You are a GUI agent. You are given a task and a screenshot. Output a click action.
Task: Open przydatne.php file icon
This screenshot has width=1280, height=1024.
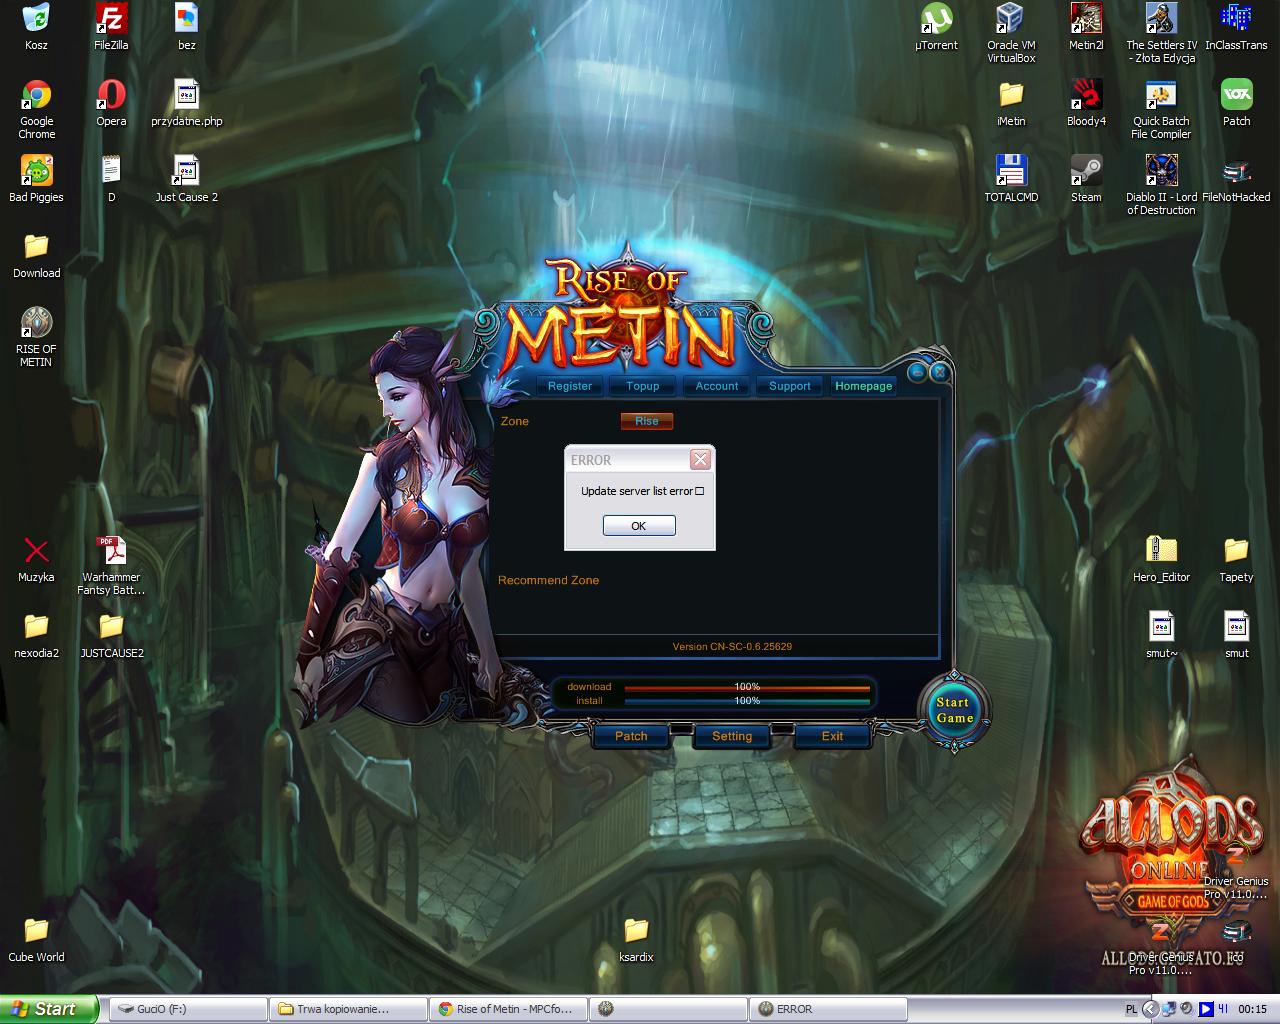pos(186,103)
